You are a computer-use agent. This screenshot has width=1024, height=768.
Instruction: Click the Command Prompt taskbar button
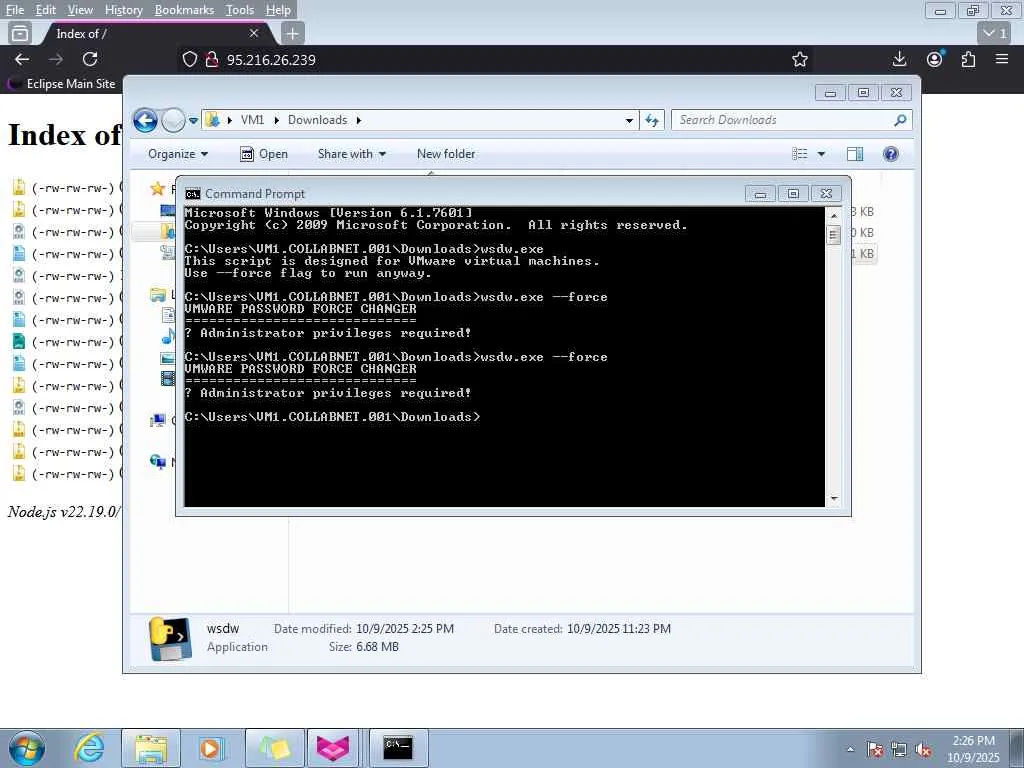(x=398, y=748)
